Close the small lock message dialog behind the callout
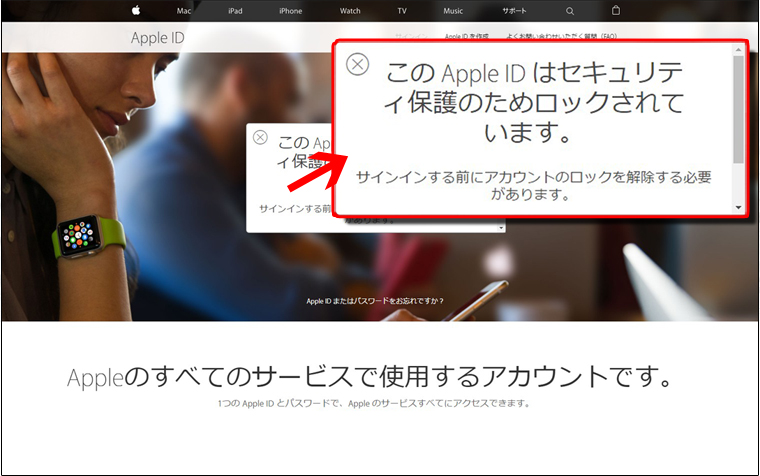The width and height of the screenshot is (760, 476). click(x=260, y=138)
